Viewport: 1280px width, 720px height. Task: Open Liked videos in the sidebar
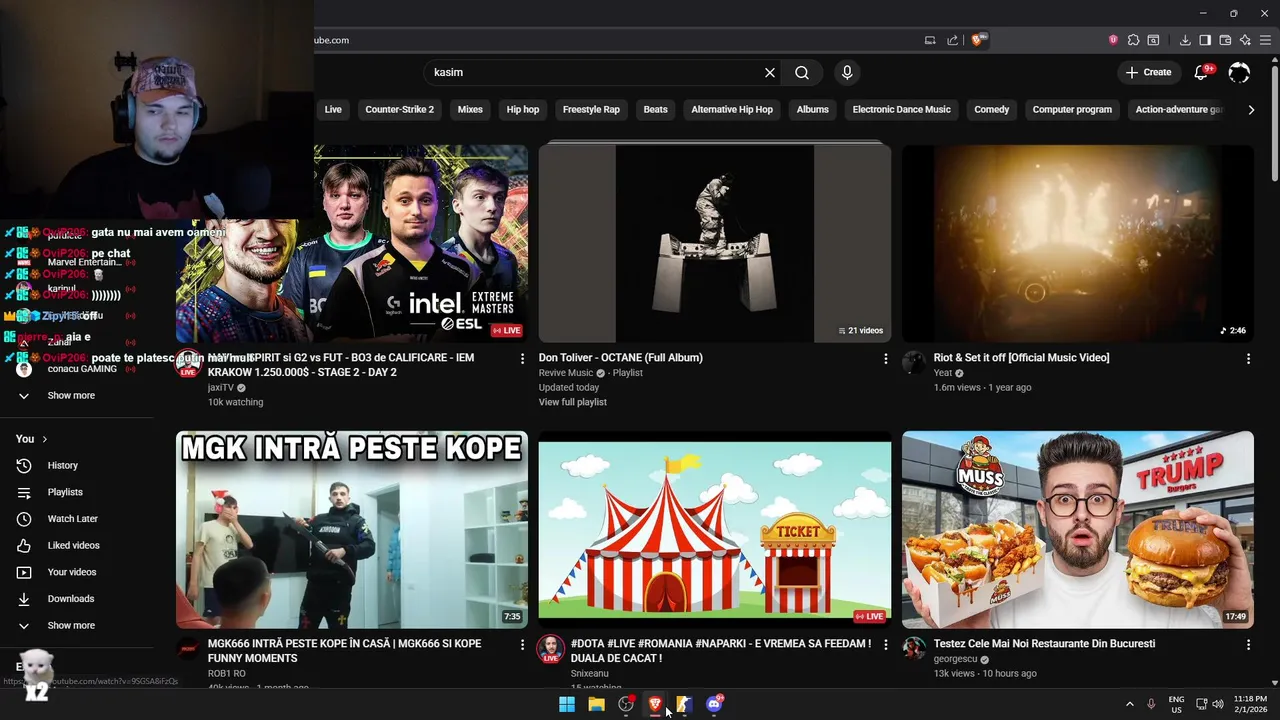click(73, 546)
